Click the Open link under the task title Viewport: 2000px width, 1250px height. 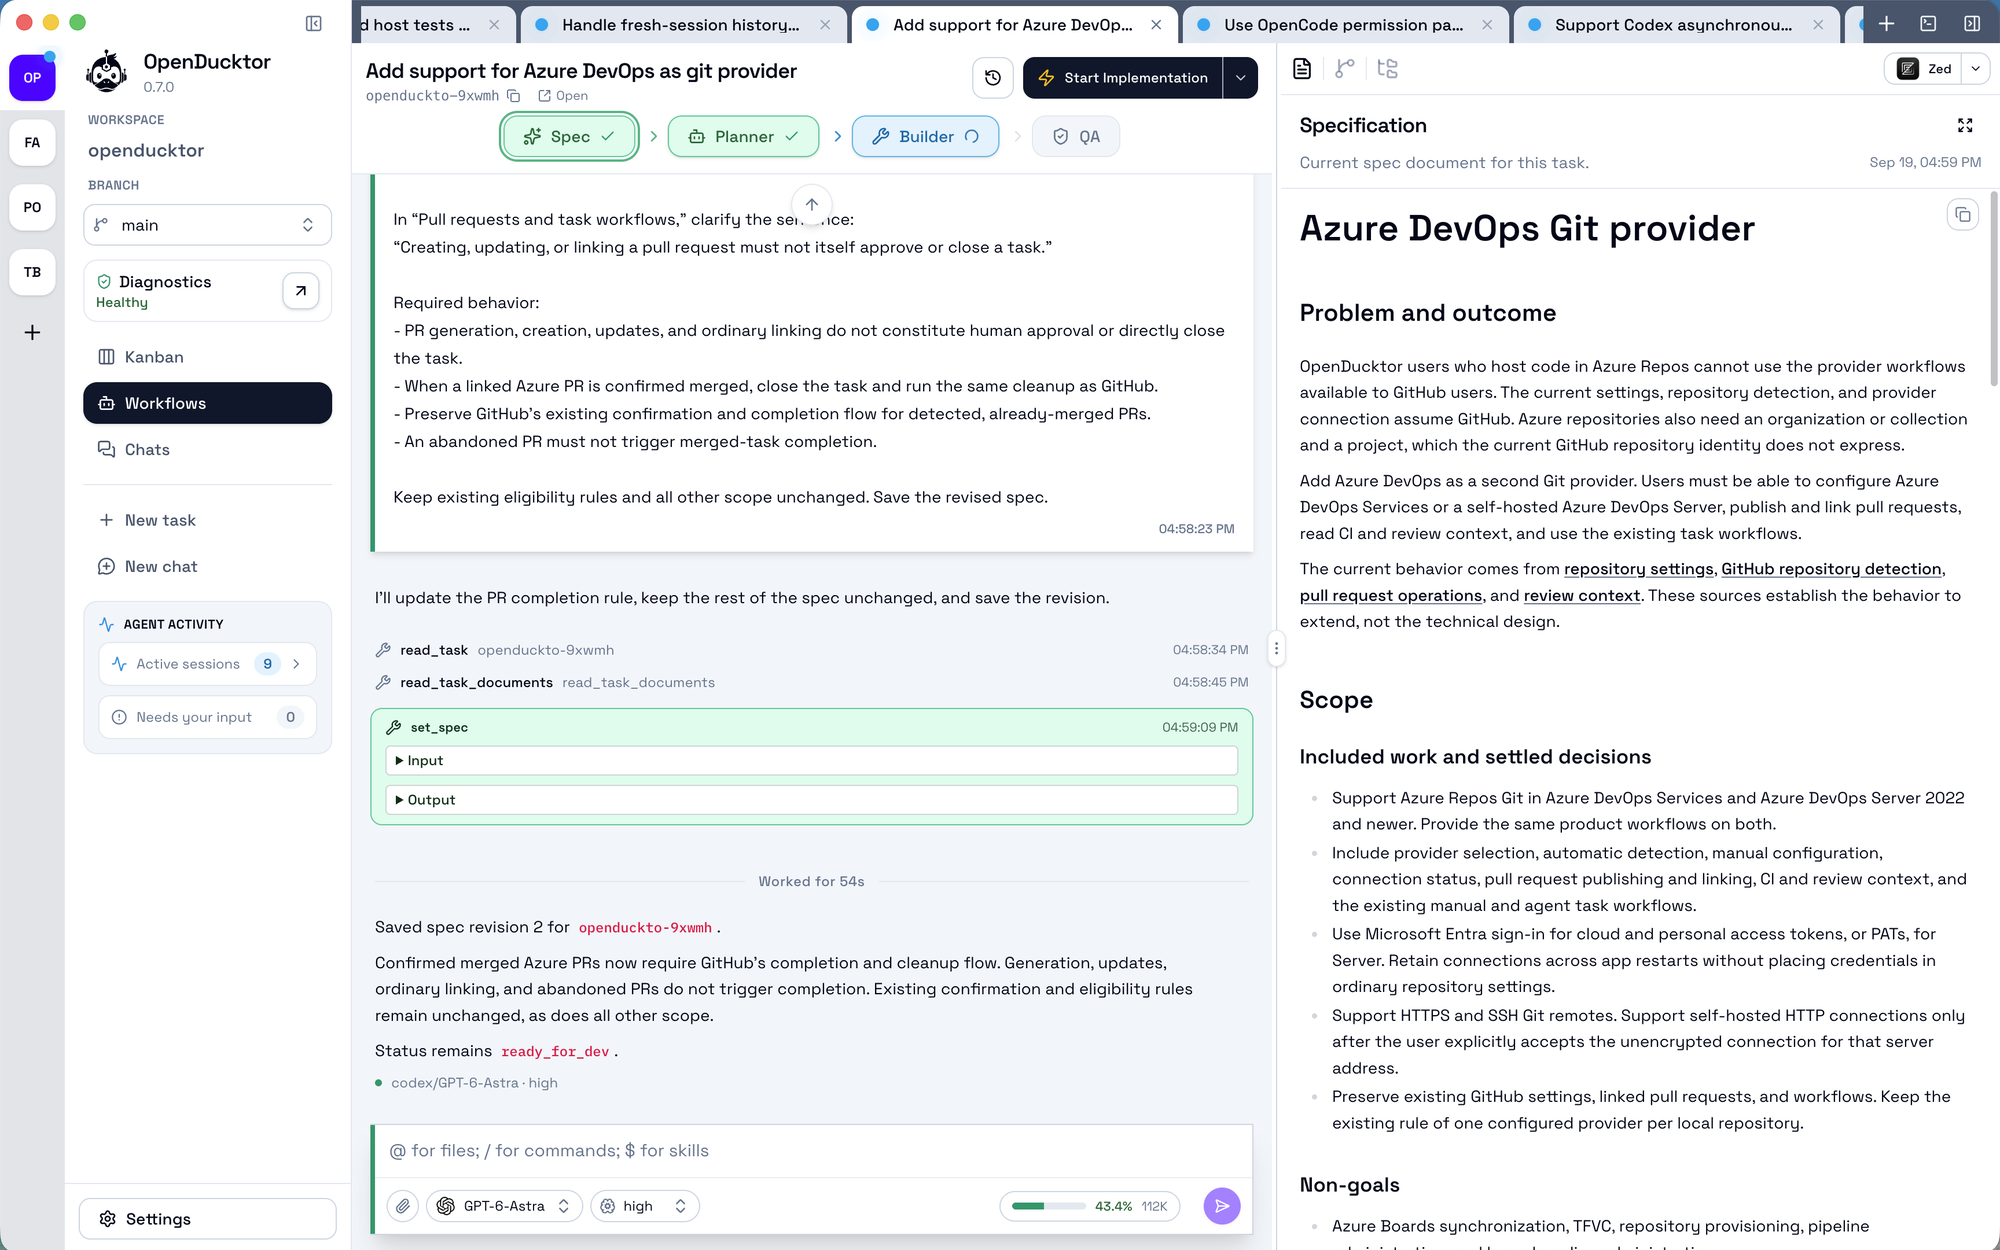pyautogui.click(x=563, y=96)
